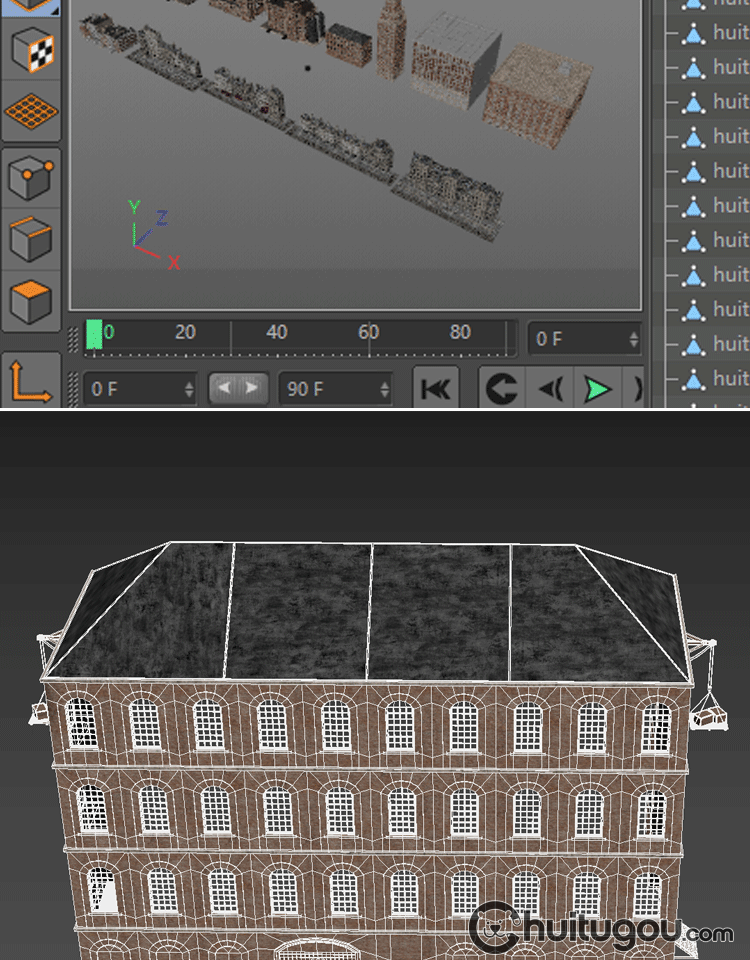Step back to the previous frame
The height and width of the screenshot is (960, 750).
550,389
